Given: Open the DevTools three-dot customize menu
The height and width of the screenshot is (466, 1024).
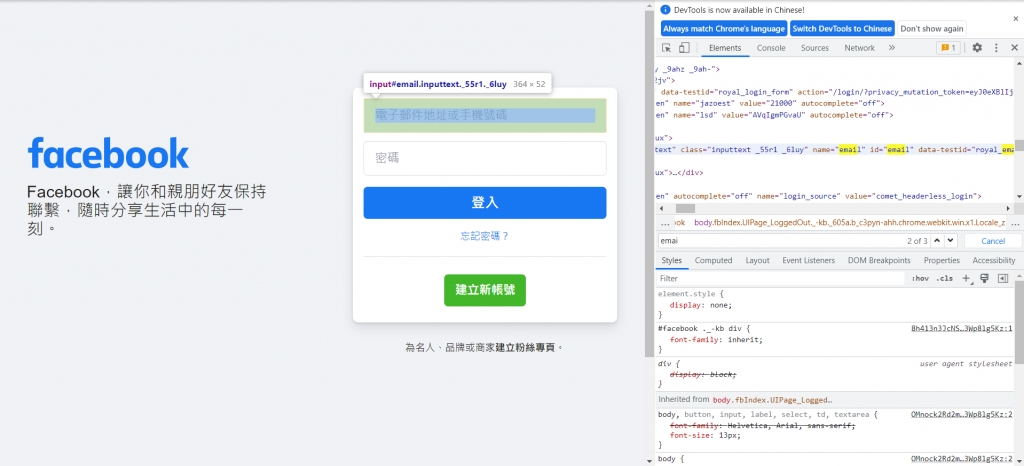Looking at the screenshot, I should click(996, 48).
